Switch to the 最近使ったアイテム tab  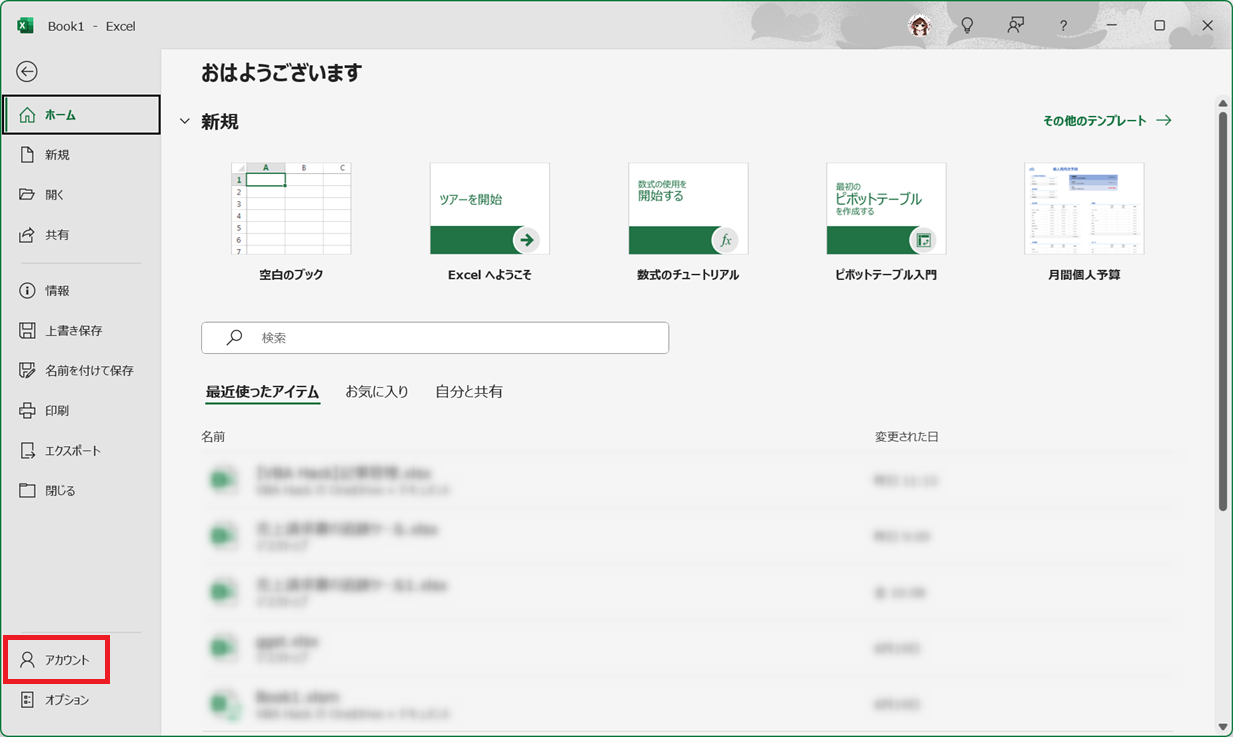263,392
